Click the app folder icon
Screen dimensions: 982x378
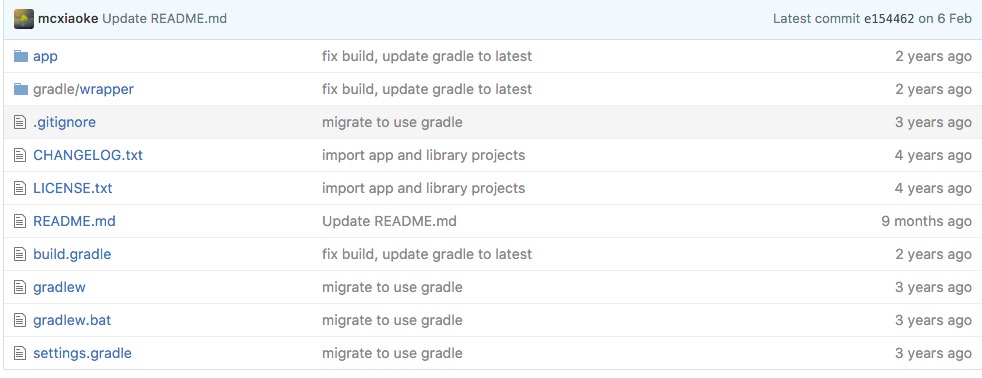(x=21, y=56)
